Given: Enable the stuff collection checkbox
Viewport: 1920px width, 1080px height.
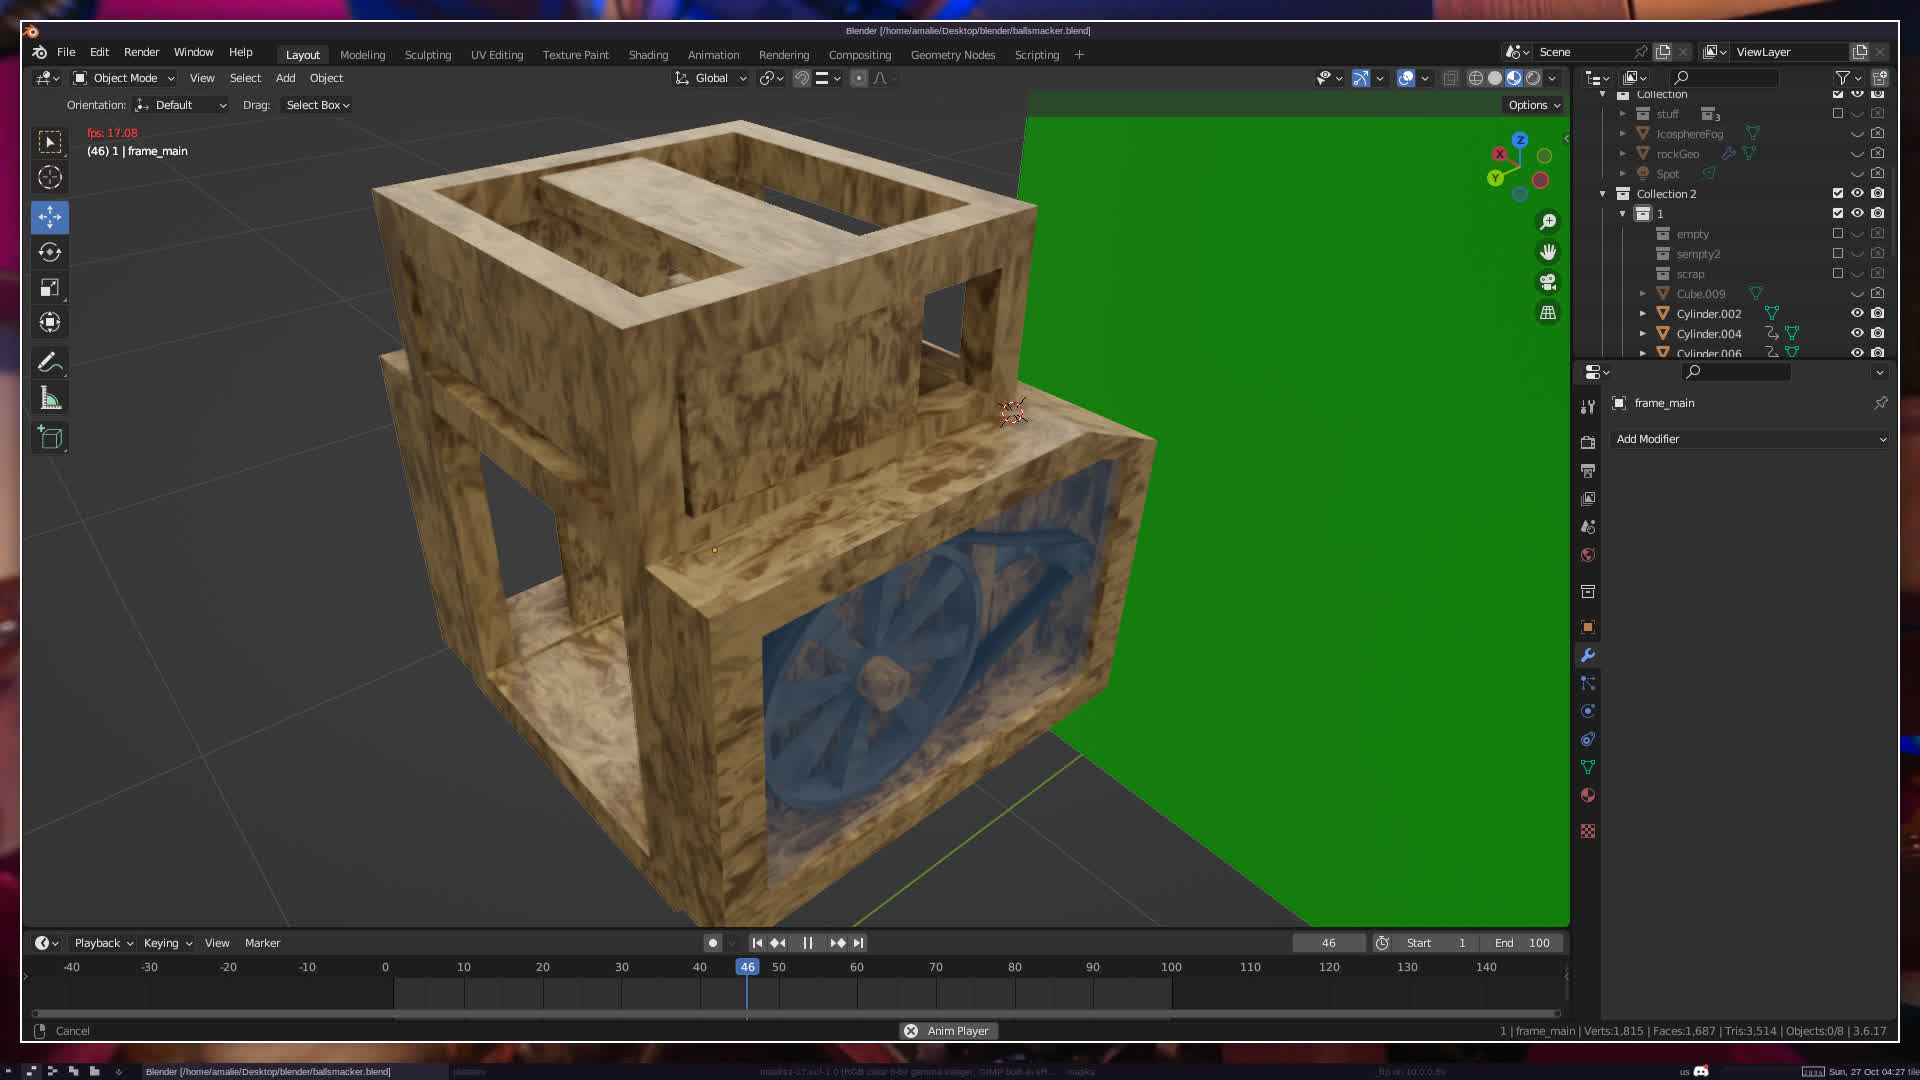Looking at the screenshot, I should [1837, 113].
